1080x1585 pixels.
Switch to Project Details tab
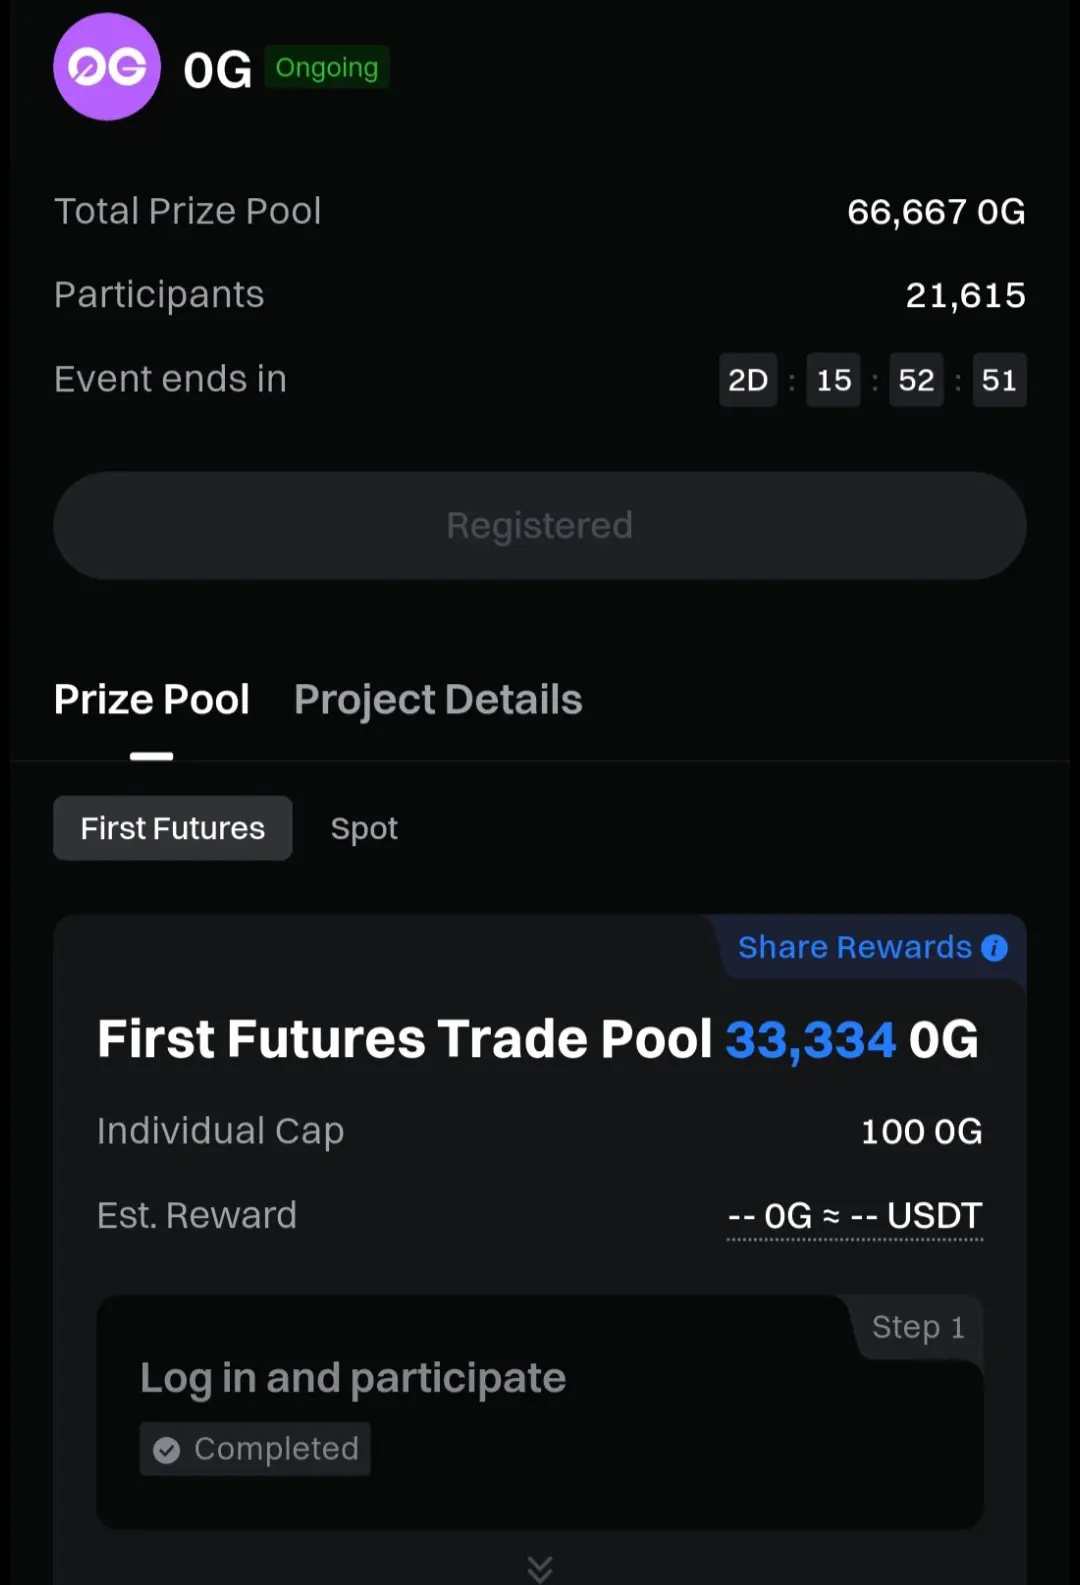(438, 700)
